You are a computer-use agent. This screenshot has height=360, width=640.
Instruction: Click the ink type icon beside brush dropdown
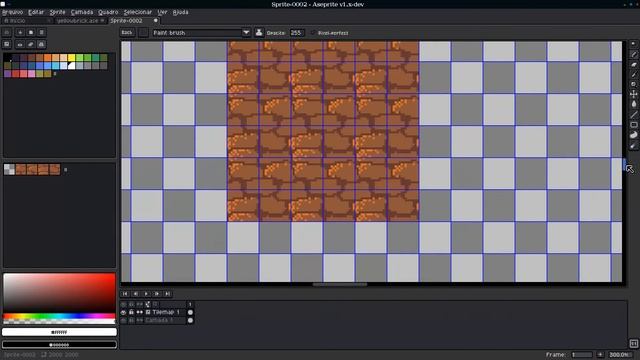click(259, 33)
